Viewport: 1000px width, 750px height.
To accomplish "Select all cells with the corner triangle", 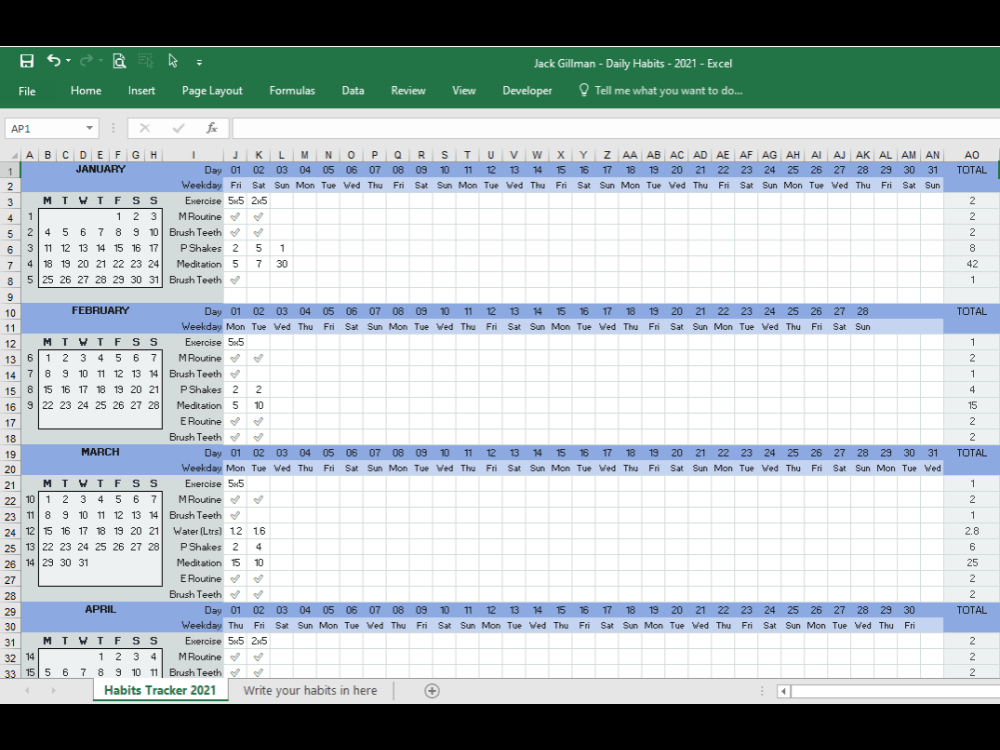I will click(16, 155).
